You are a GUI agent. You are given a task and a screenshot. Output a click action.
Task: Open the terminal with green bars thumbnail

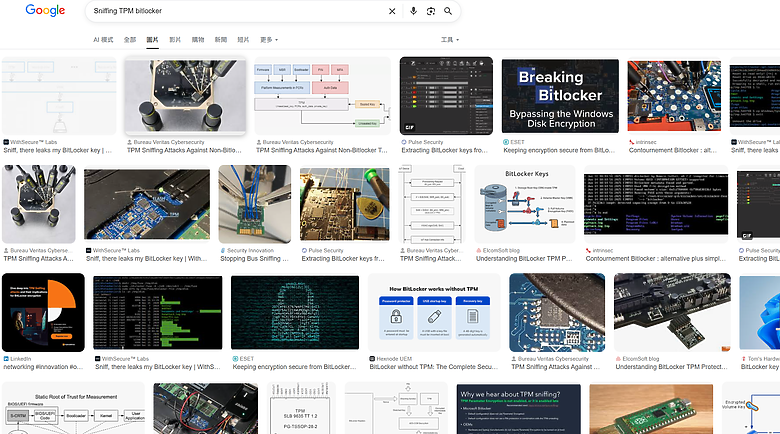click(158, 312)
